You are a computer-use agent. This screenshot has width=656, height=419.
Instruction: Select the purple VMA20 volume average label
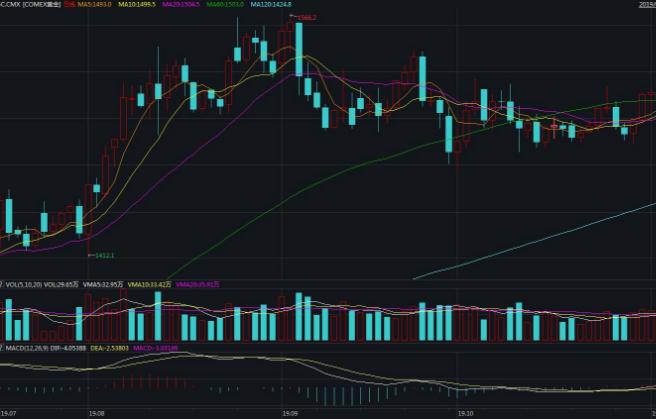[197, 284]
